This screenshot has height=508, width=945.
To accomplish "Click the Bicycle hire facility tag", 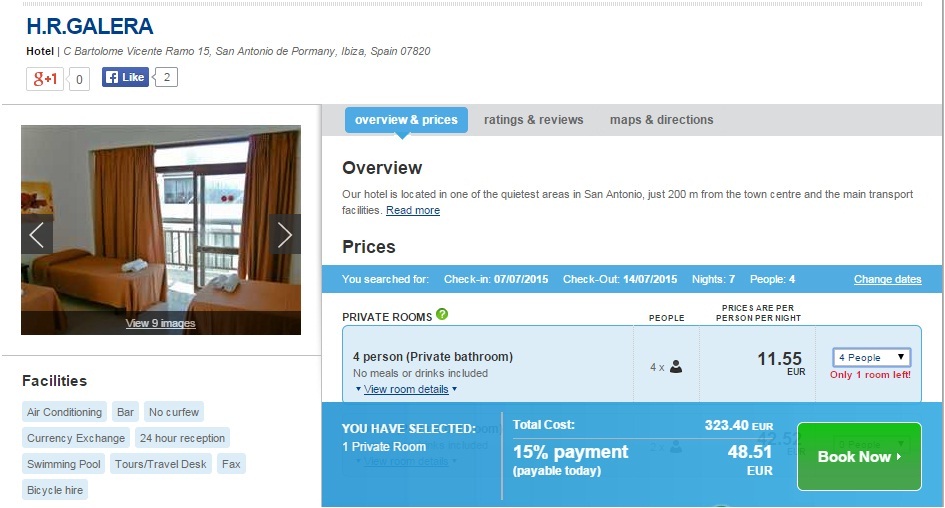I will [x=56, y=490].
